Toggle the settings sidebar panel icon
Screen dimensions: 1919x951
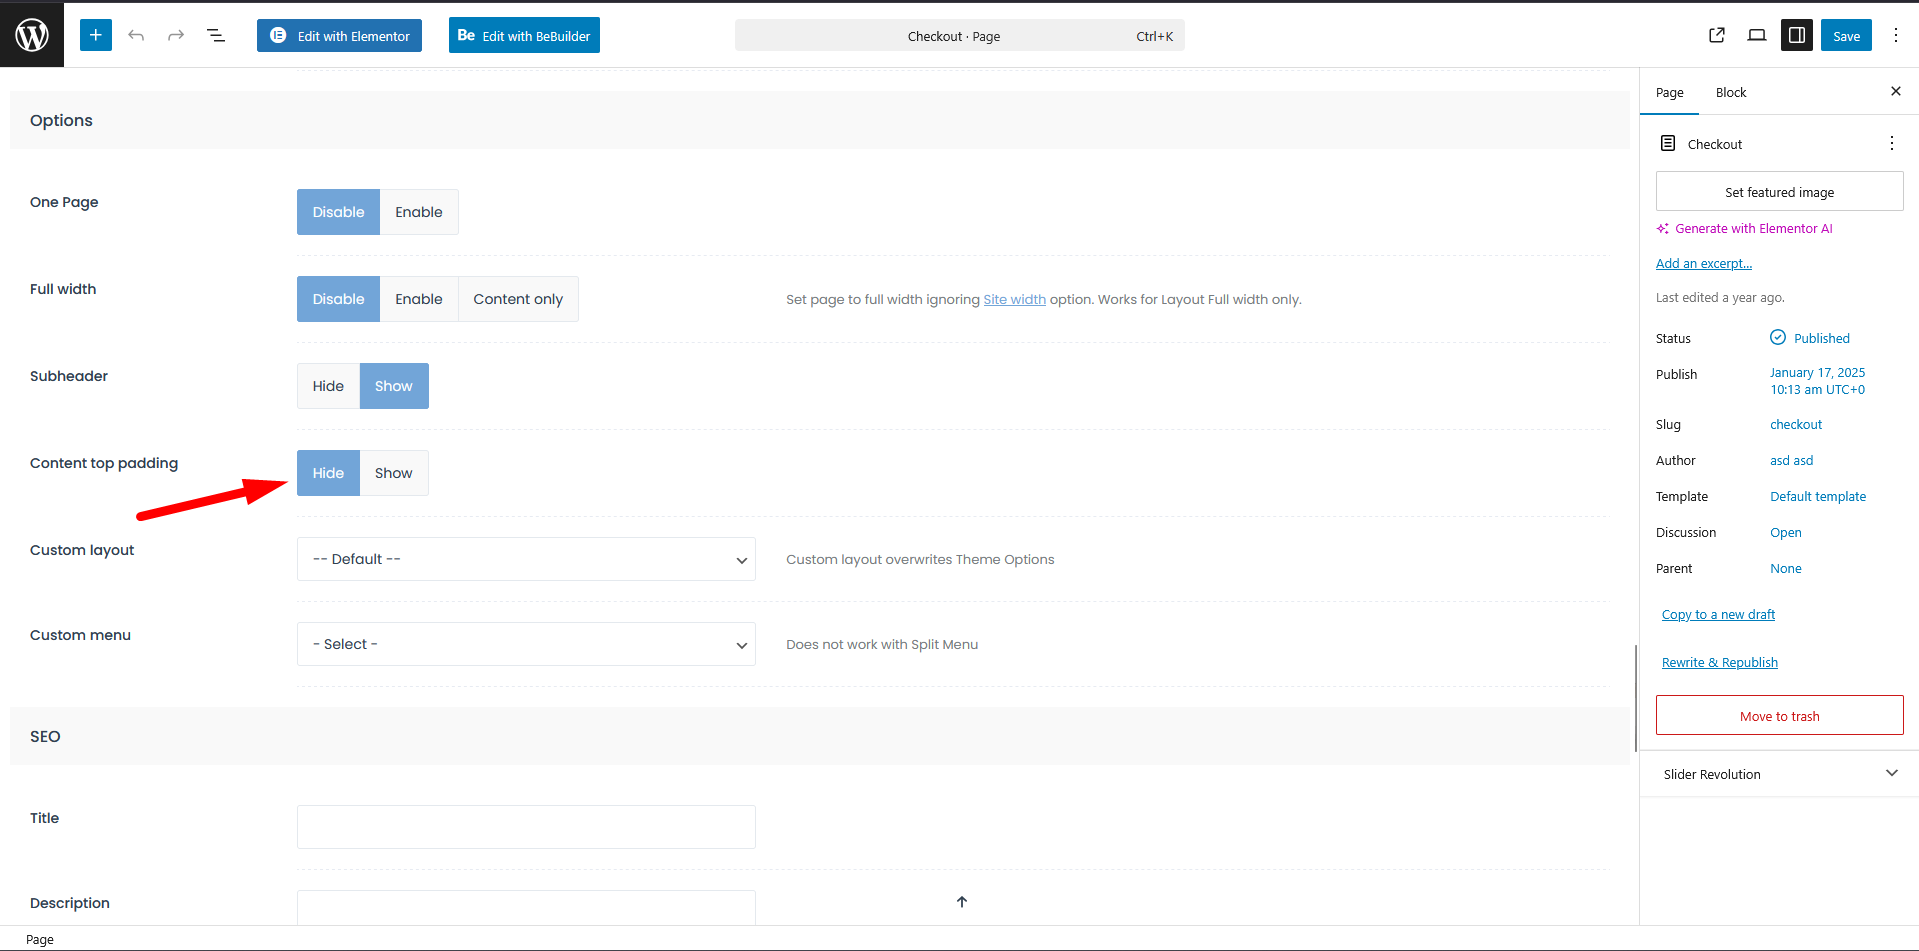pos(1796,35)
